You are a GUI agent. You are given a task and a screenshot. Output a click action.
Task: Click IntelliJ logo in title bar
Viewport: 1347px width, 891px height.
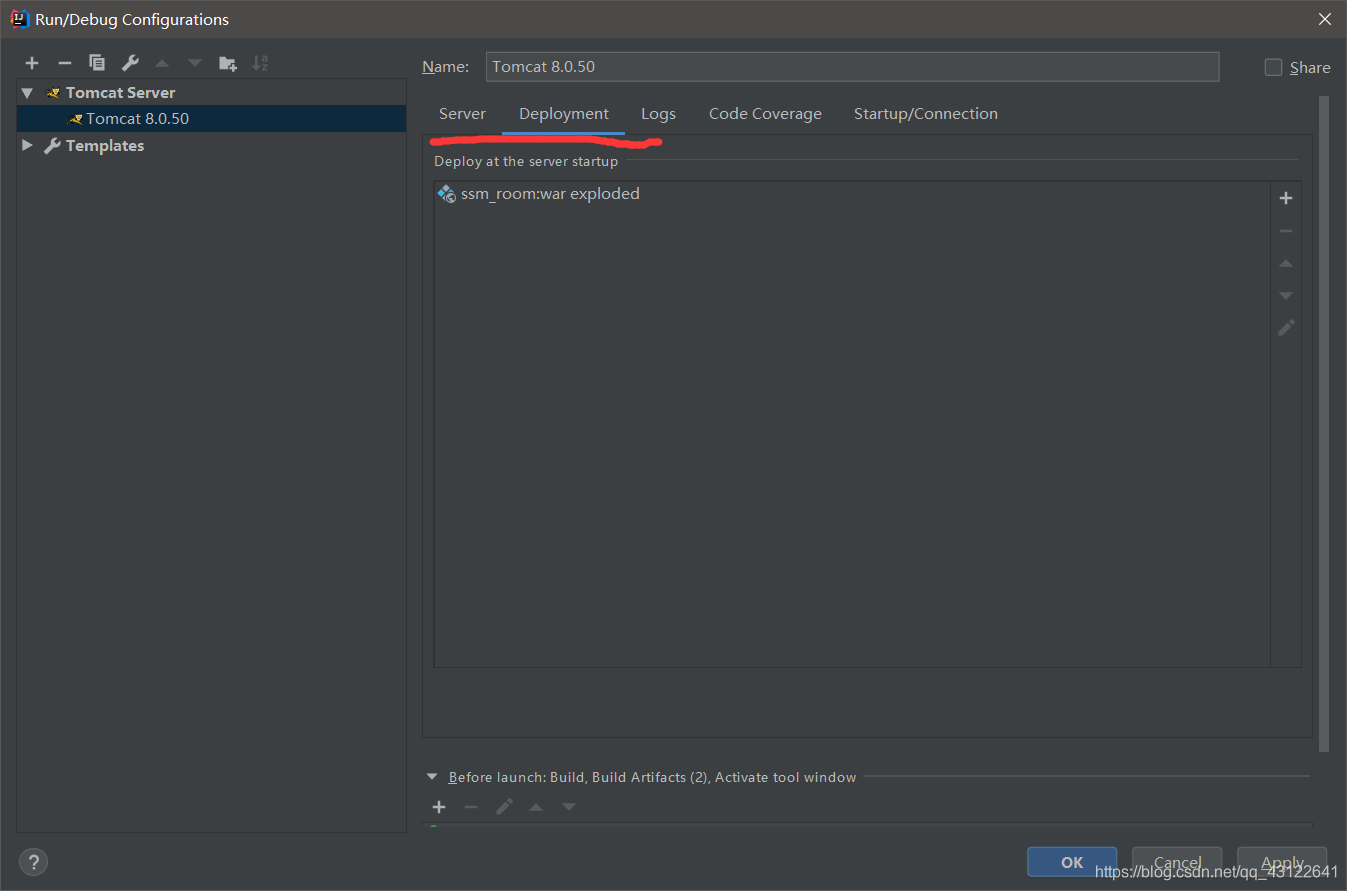[19, 19]
